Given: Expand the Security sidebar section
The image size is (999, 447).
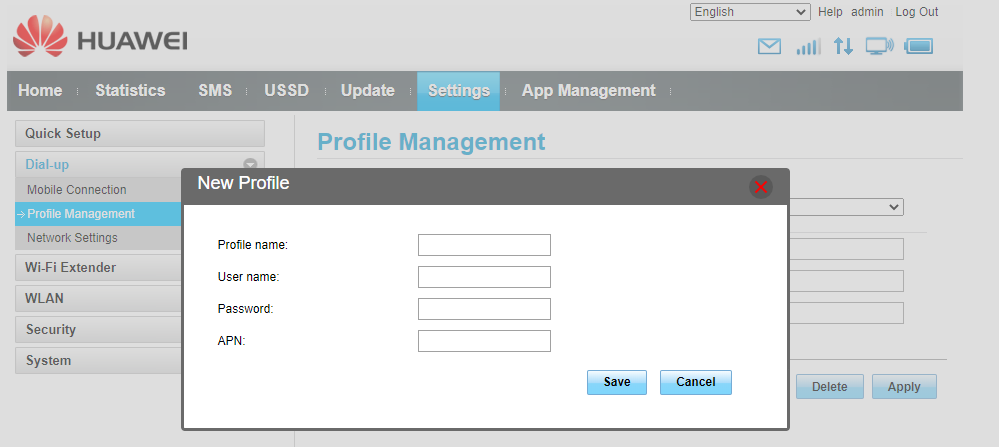Looking at the screenshot, I should click(x=99, y=329).
